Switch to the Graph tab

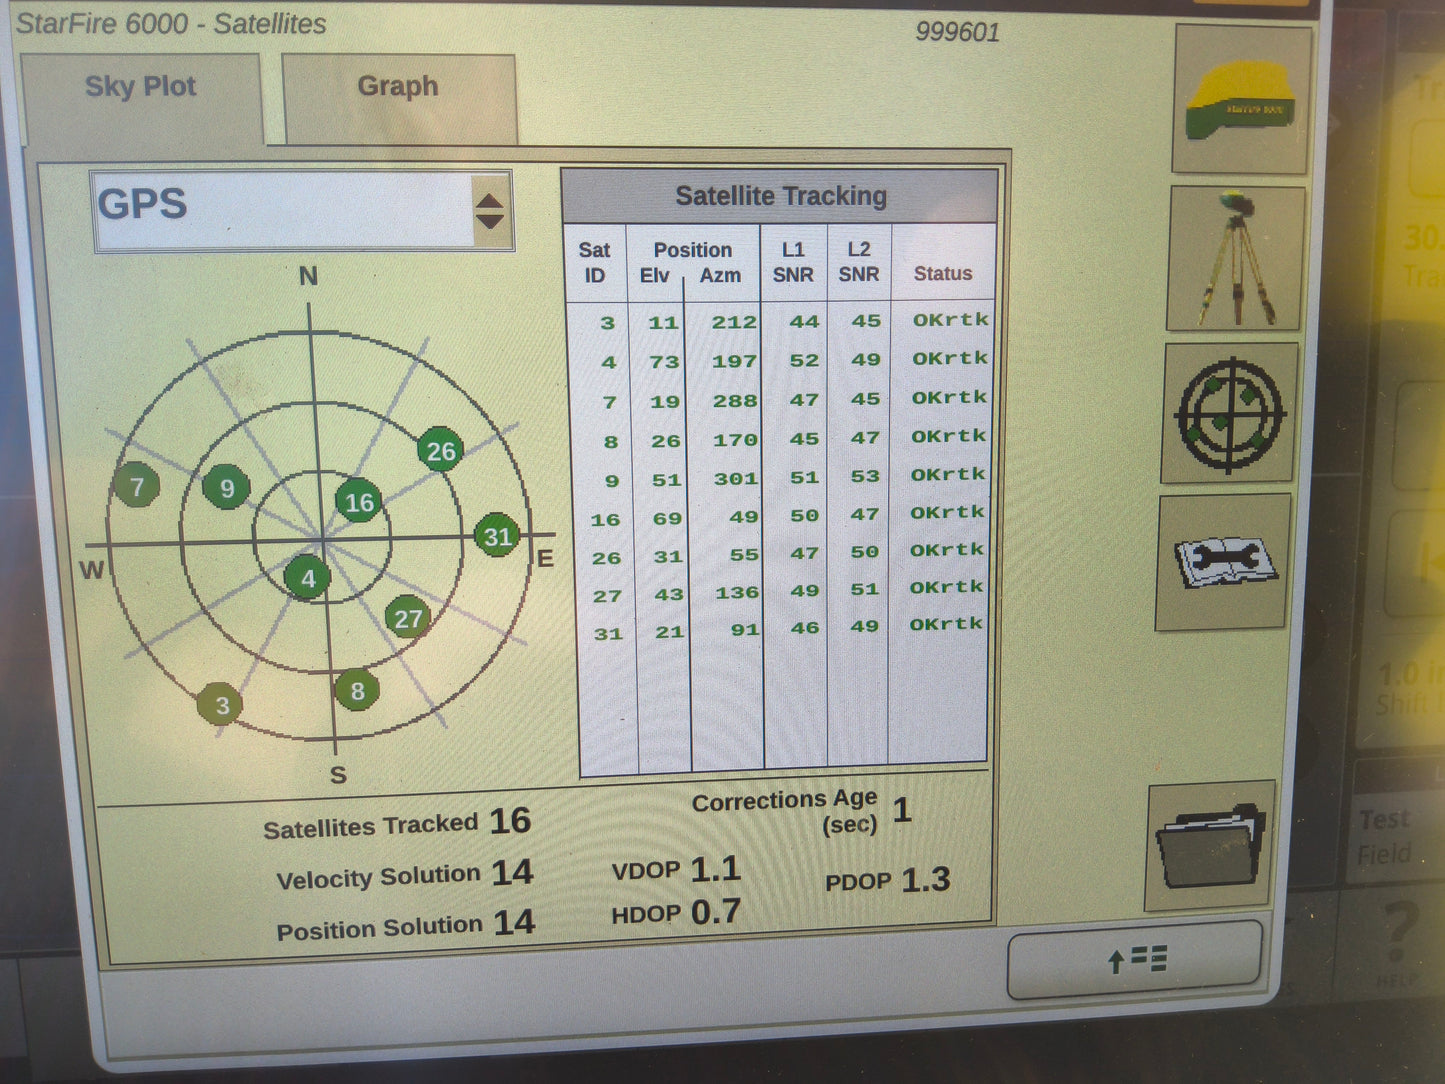tap(397, 88)
